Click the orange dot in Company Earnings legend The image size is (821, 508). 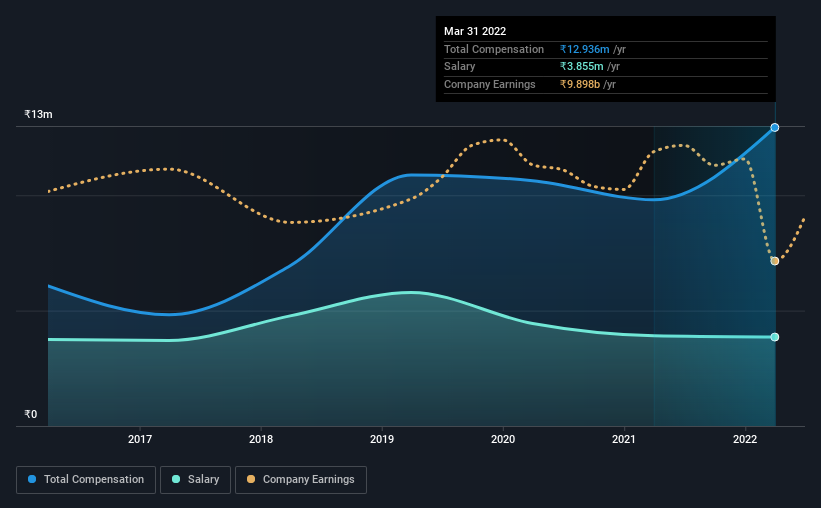tap(251, 479)
